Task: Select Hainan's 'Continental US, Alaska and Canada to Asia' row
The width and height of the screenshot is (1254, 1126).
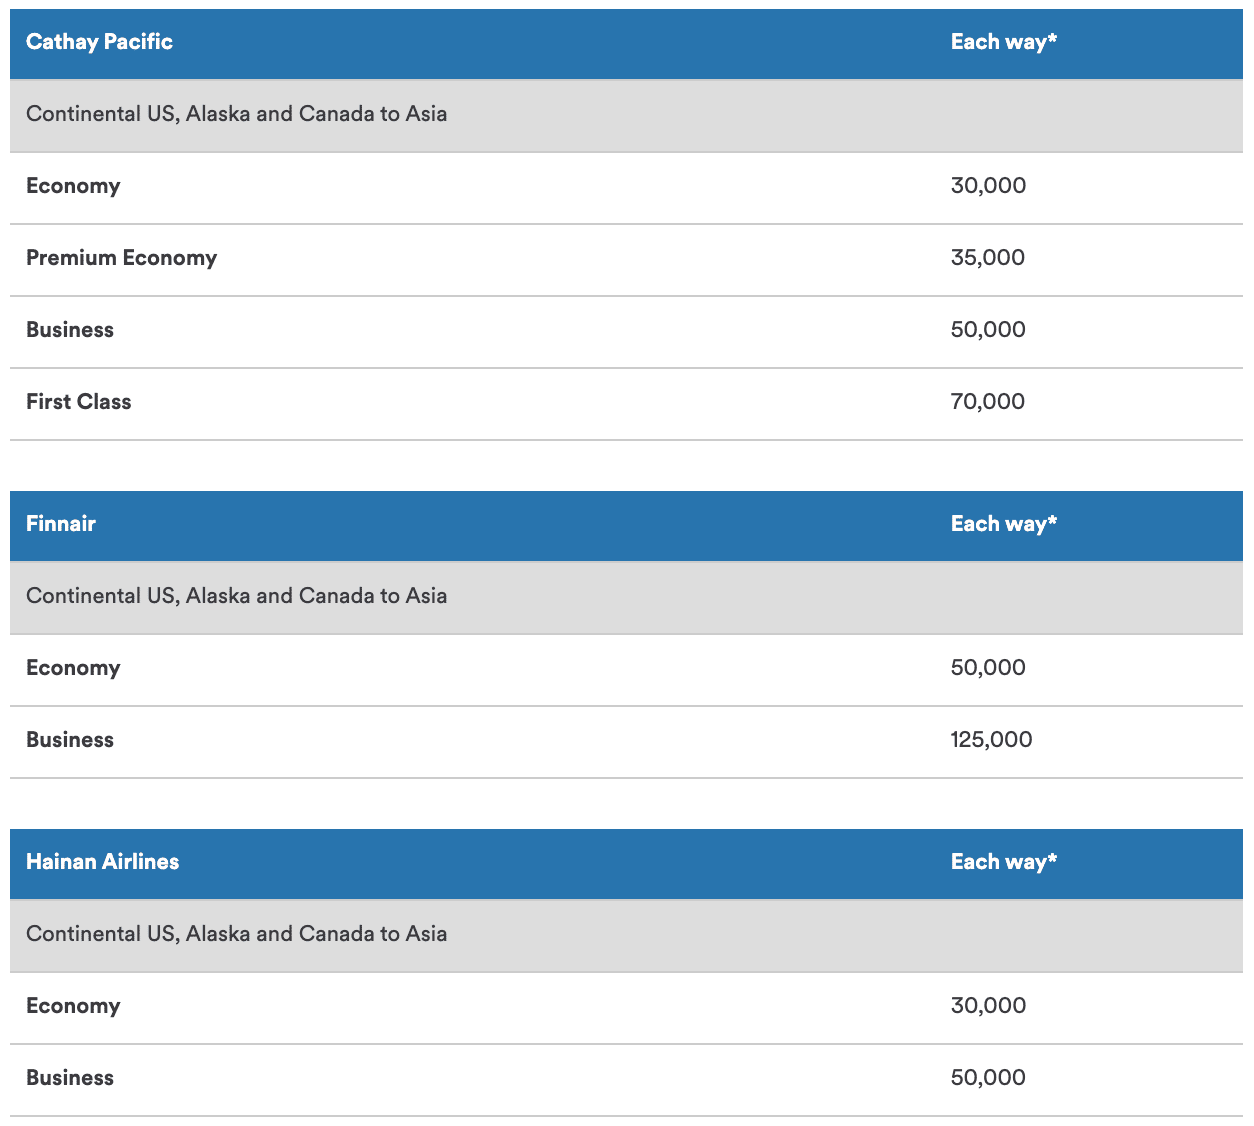Action: pyautogui.click(x=236, y=934)
